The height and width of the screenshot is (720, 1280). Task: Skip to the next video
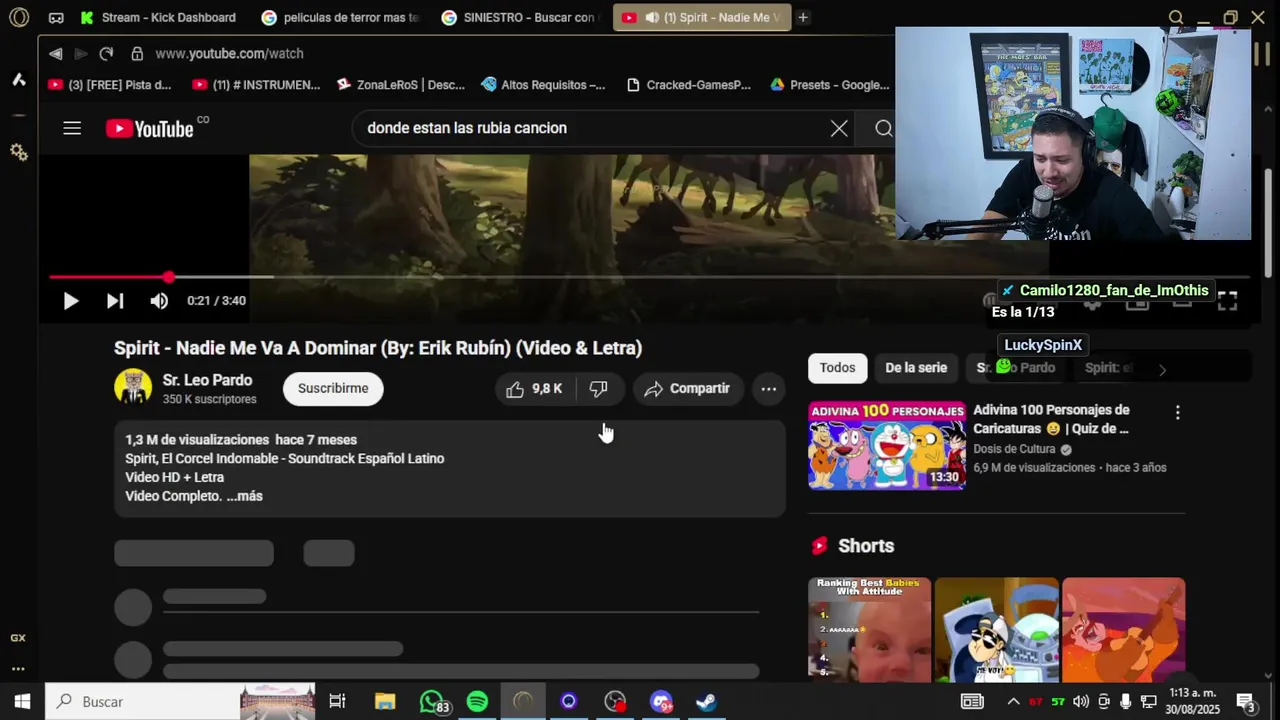coord(115,301)
